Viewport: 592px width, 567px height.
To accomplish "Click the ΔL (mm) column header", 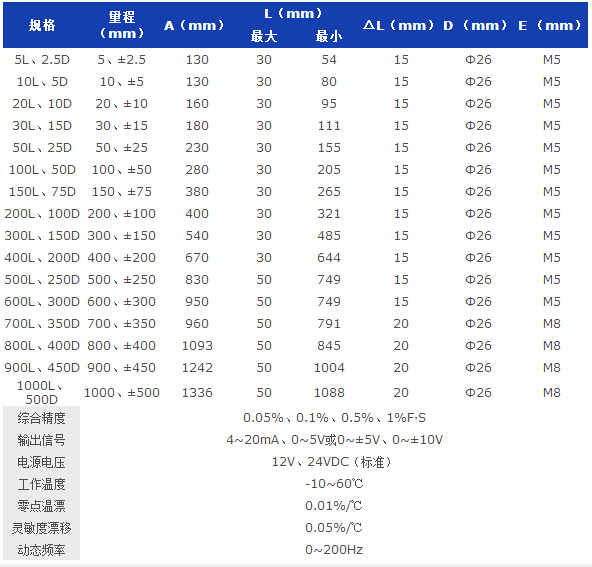I will click(x=398, y=25).
